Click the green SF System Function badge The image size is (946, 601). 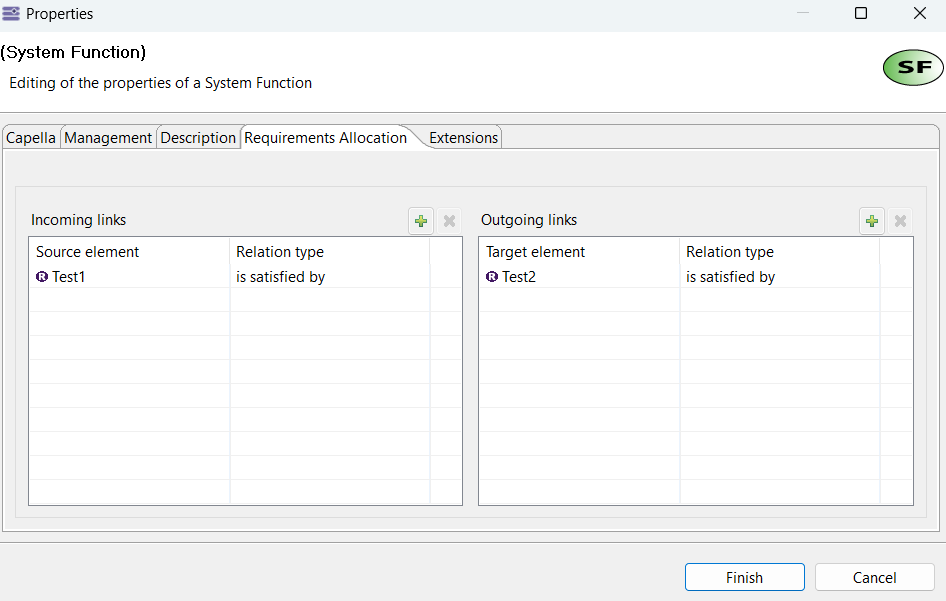[x=913, y=68]
